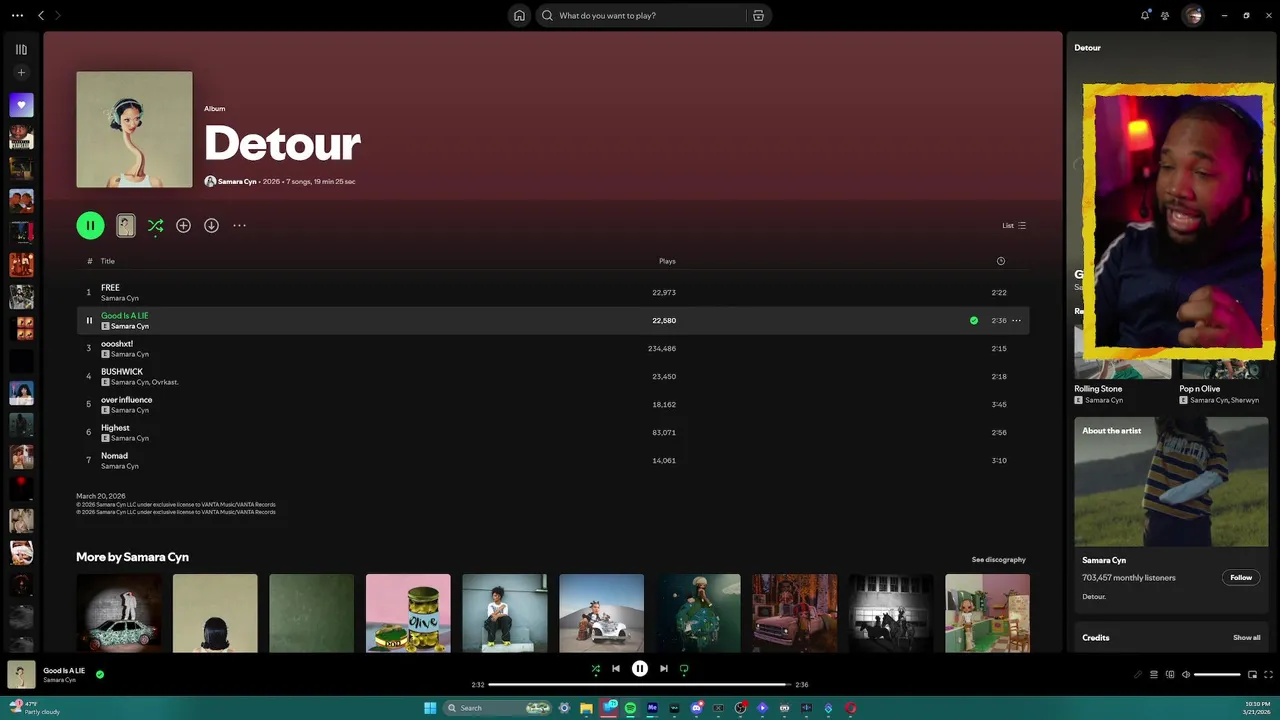Open more options for Good Is A LIE
Screen dimensions: 1280x720
[1016, 320]
